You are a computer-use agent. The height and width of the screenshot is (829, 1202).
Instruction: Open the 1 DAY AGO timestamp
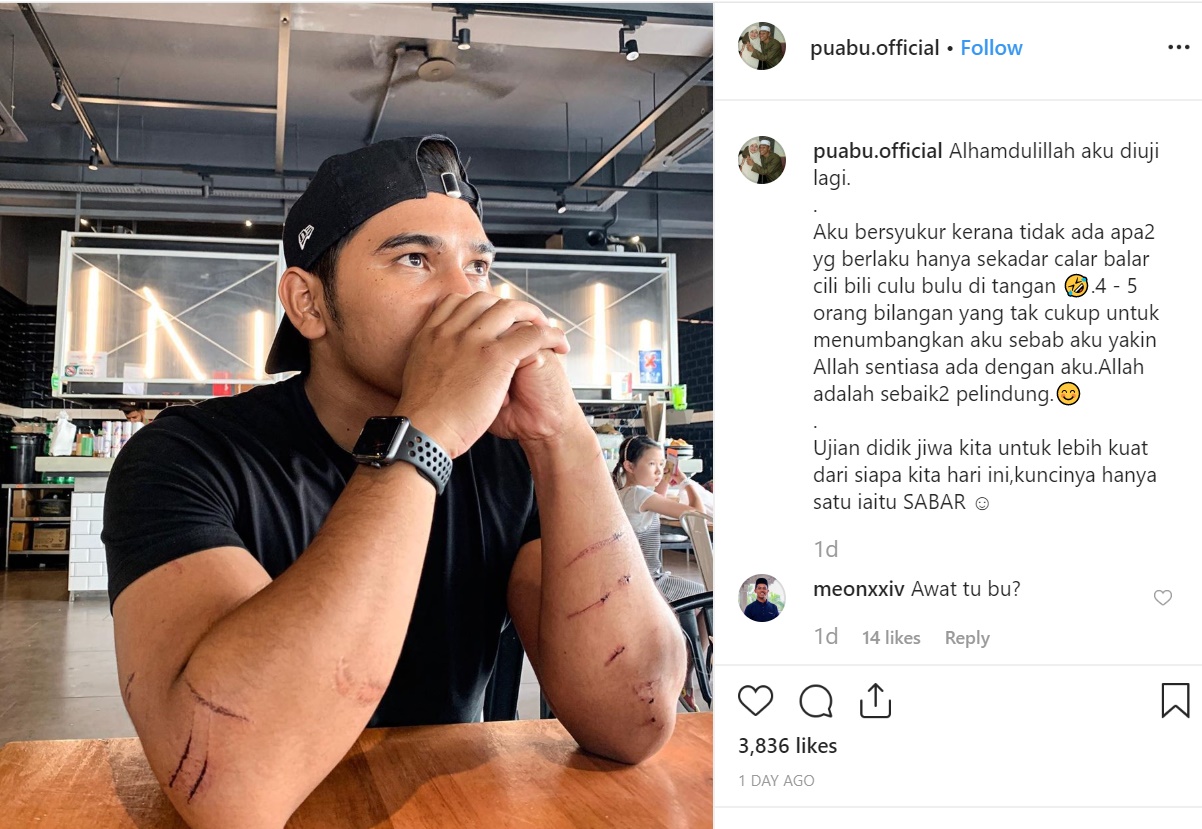(x=777, y=780)
